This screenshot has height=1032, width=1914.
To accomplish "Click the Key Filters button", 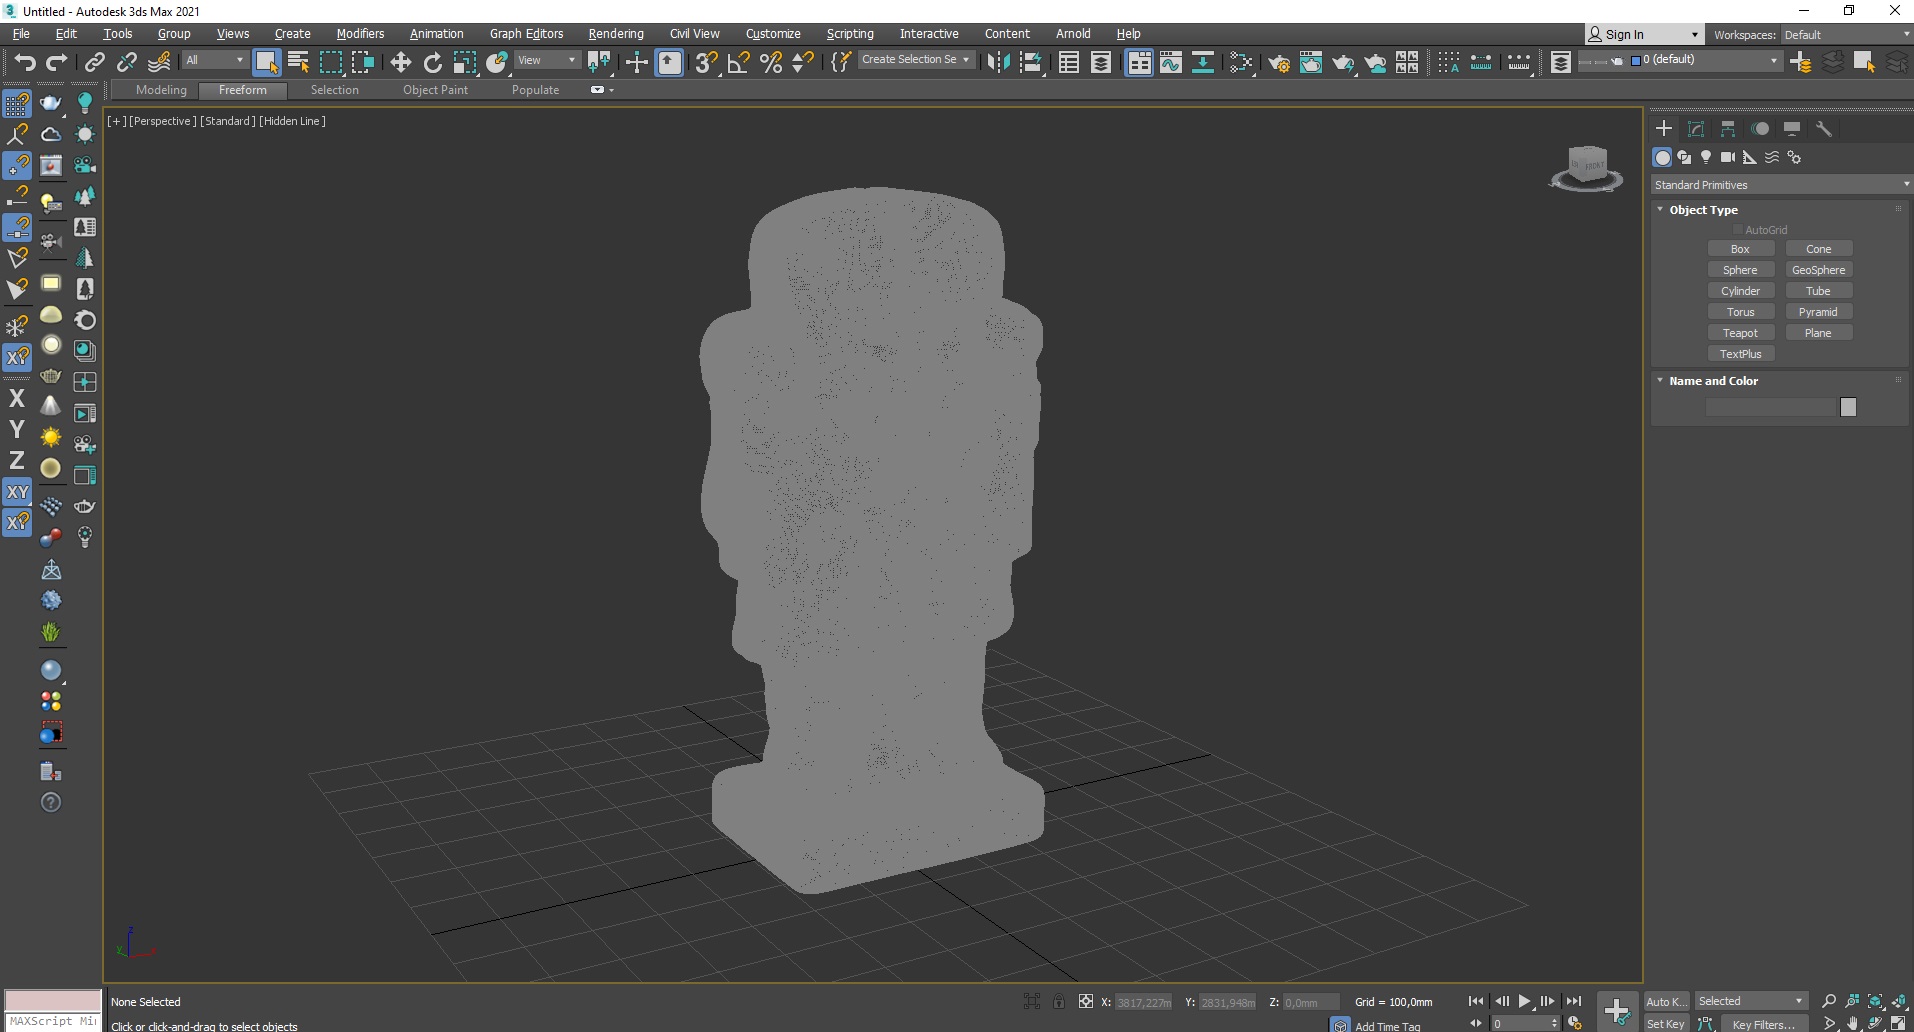I will tap(1764, 1024).
